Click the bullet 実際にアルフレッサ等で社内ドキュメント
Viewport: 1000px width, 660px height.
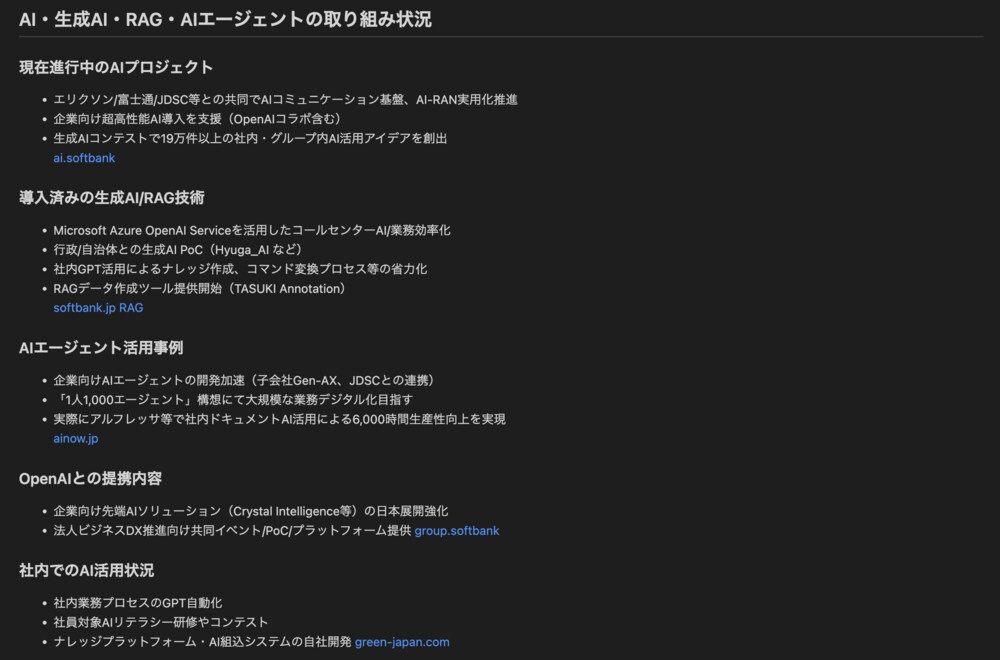[x=279, y=420]
